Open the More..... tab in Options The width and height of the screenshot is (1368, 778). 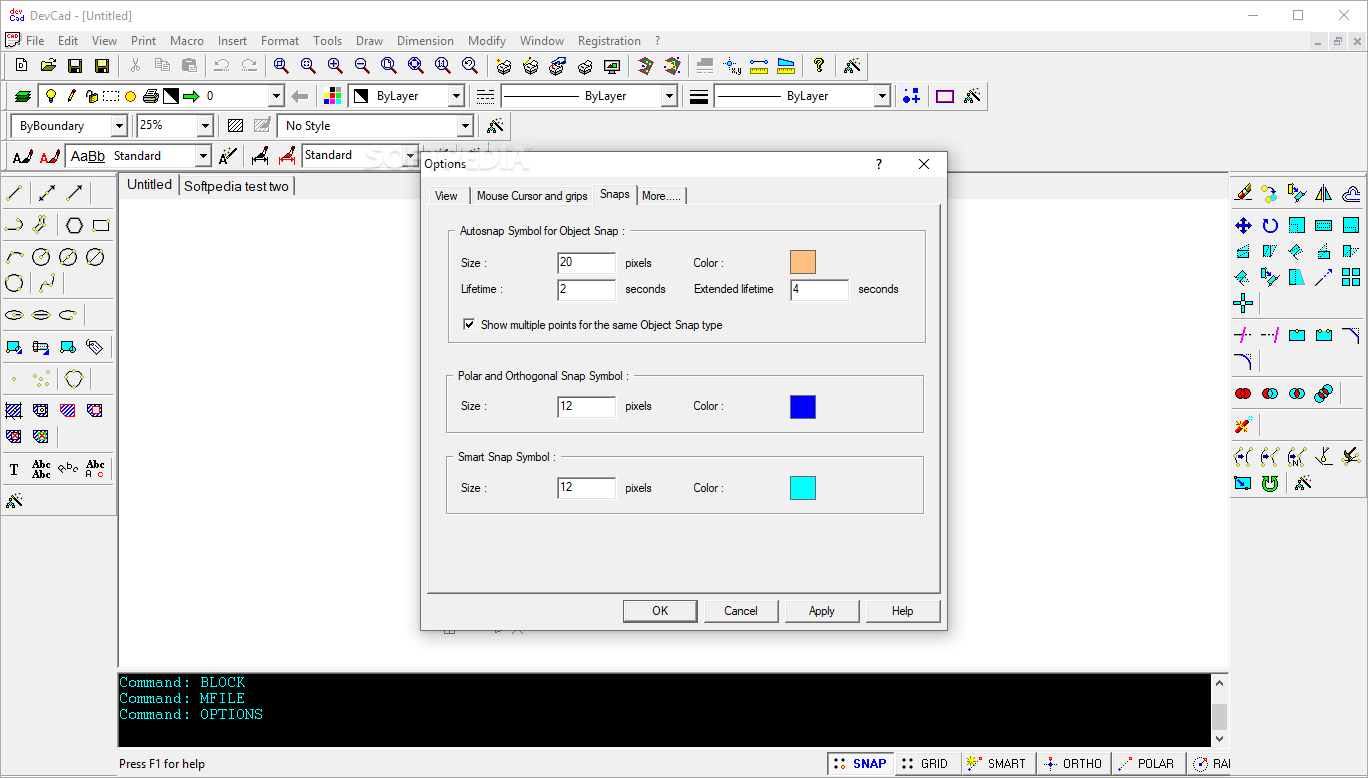click(x=661, y=196)
